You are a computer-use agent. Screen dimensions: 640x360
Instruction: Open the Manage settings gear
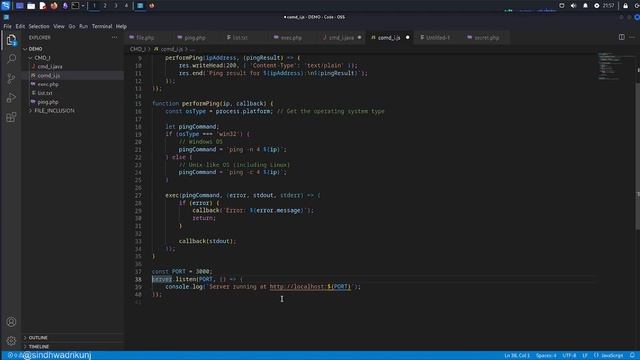coord(11,340)
